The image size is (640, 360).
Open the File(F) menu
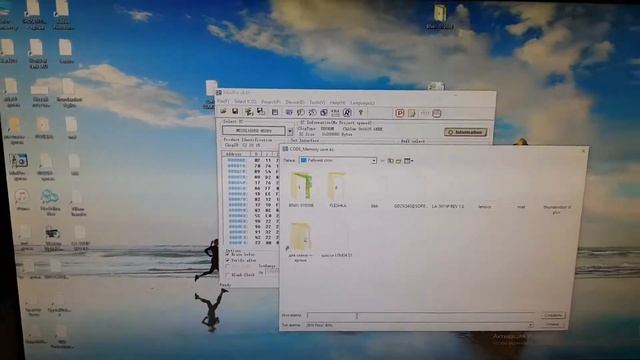click(x=223, y=101)
